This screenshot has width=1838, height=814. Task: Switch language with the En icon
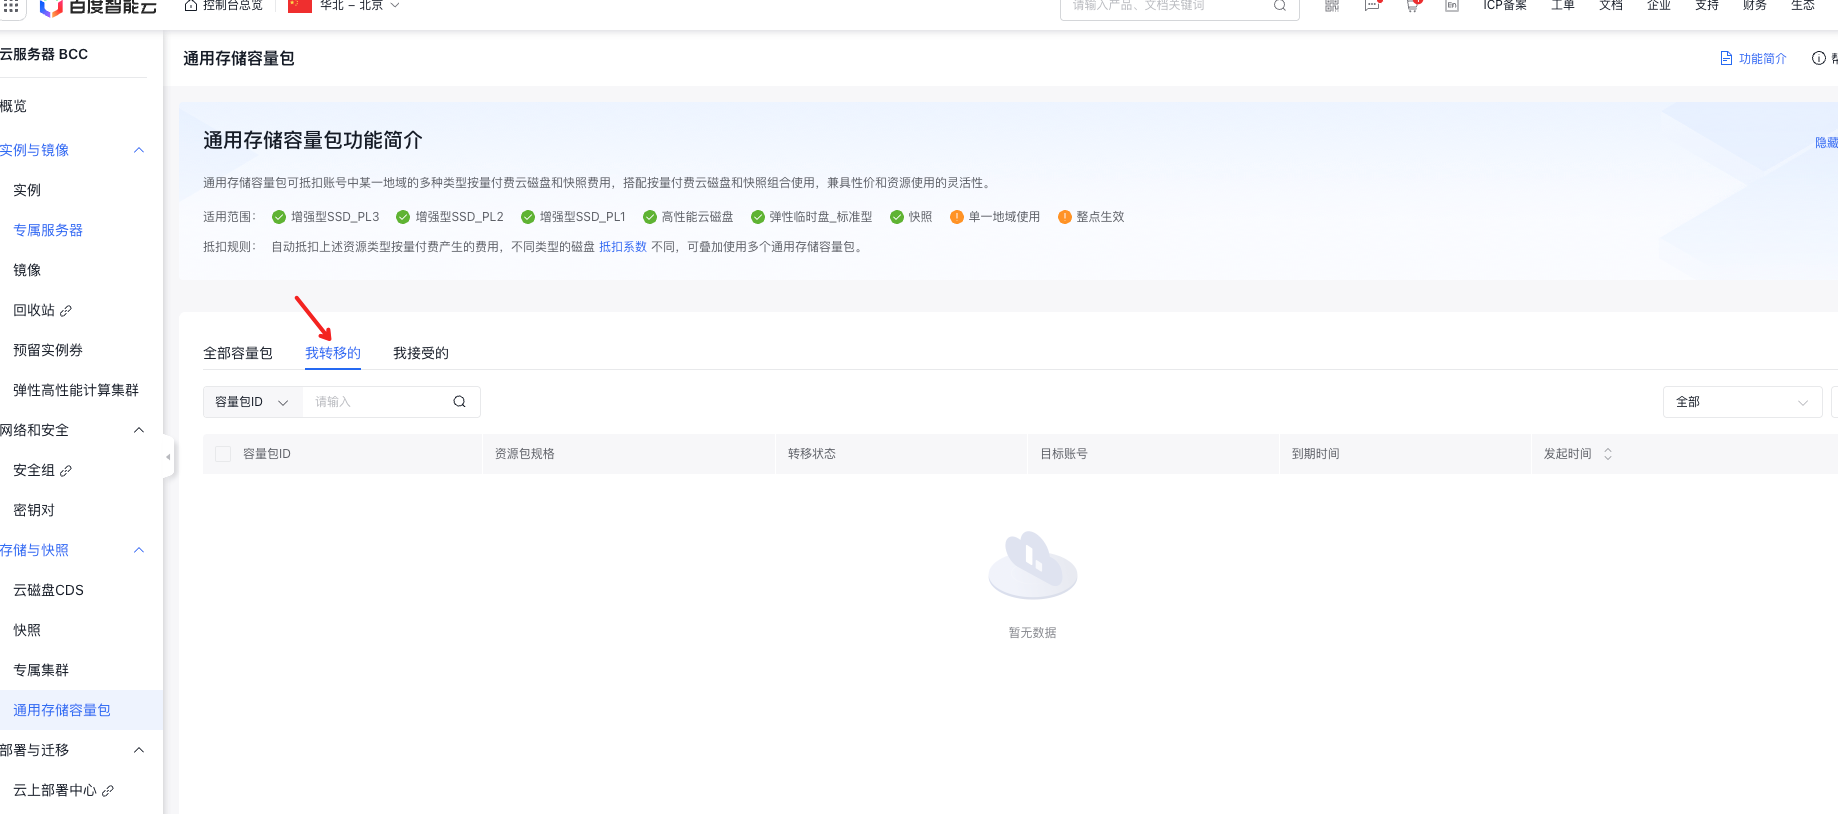coord(1451,6)
